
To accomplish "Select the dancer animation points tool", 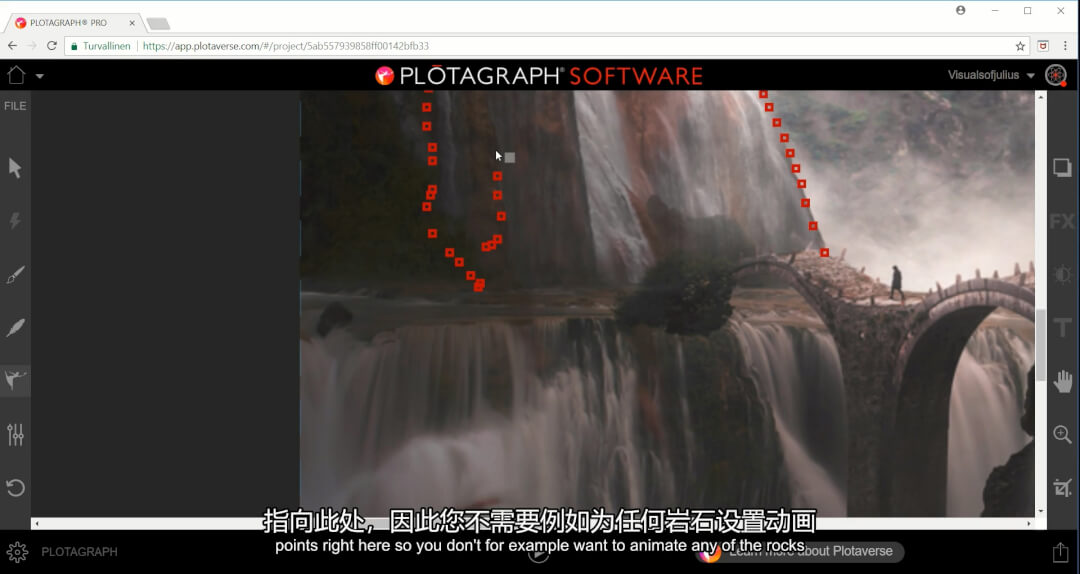I will click(x=14, y=380).
